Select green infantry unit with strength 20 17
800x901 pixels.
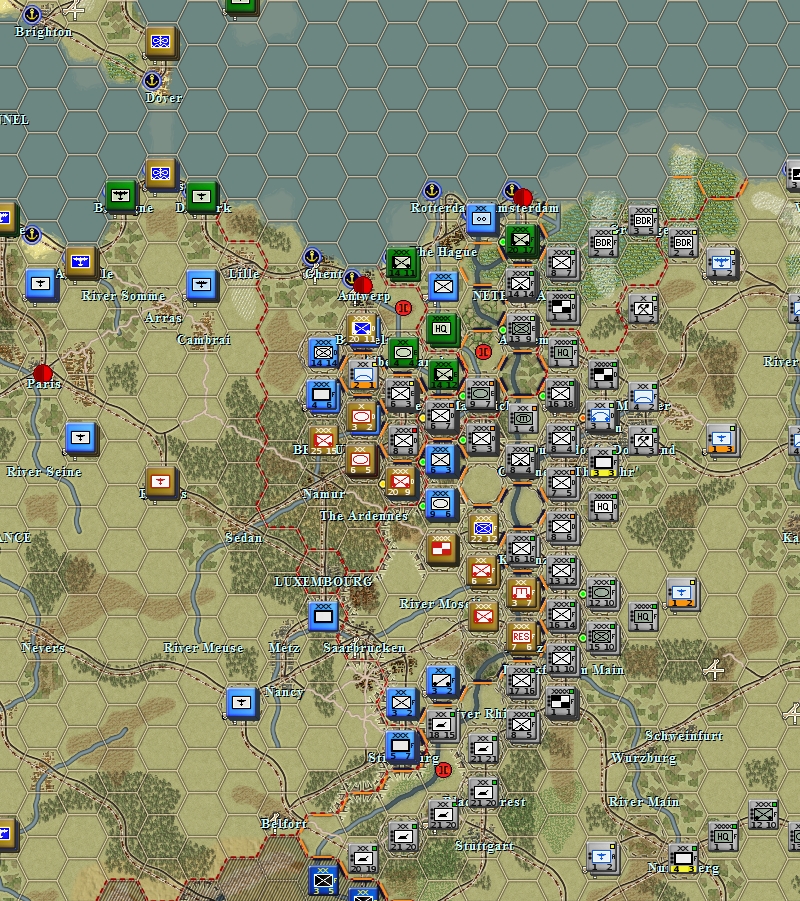coord(521,240)
